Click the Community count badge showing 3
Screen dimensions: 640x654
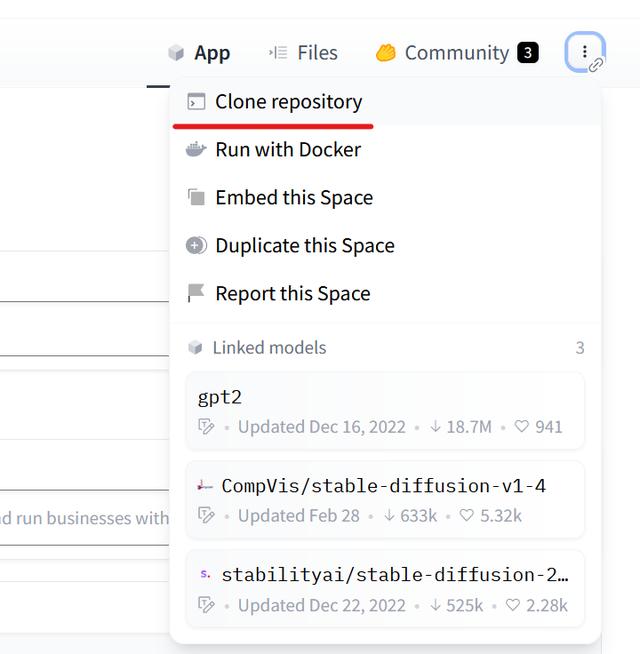tap(528, 53)
